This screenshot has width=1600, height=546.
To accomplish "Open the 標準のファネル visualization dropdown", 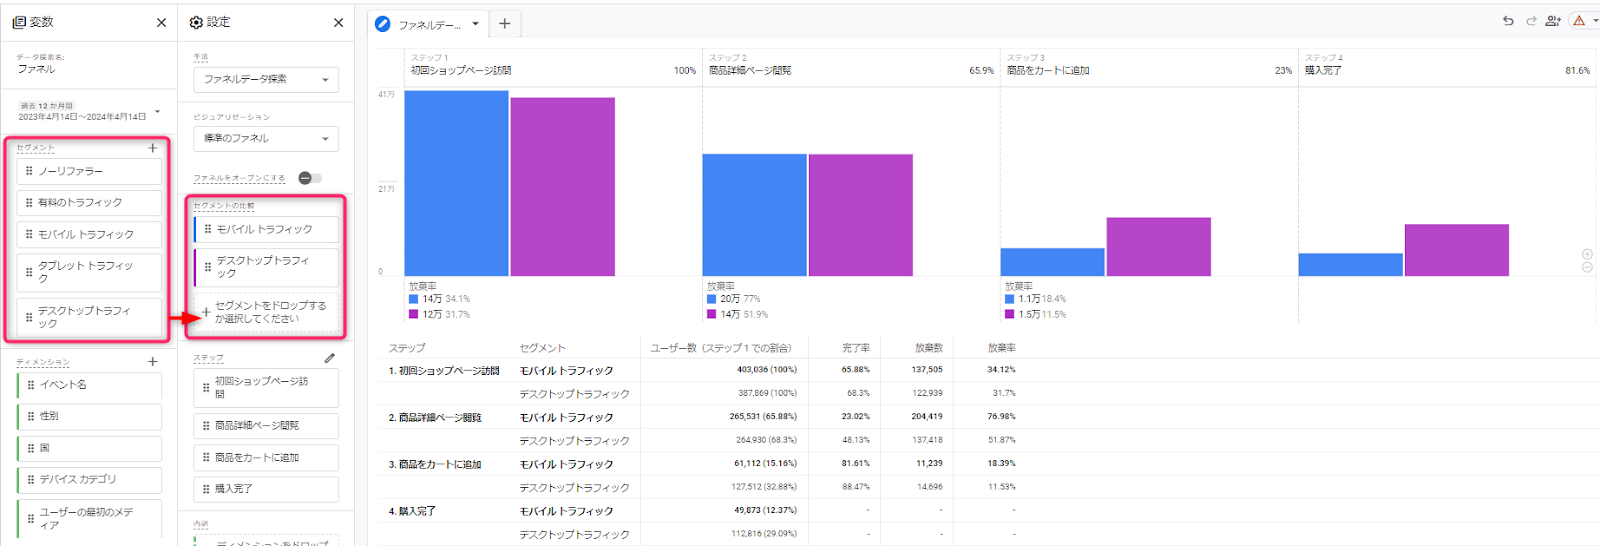I will 266,138.
